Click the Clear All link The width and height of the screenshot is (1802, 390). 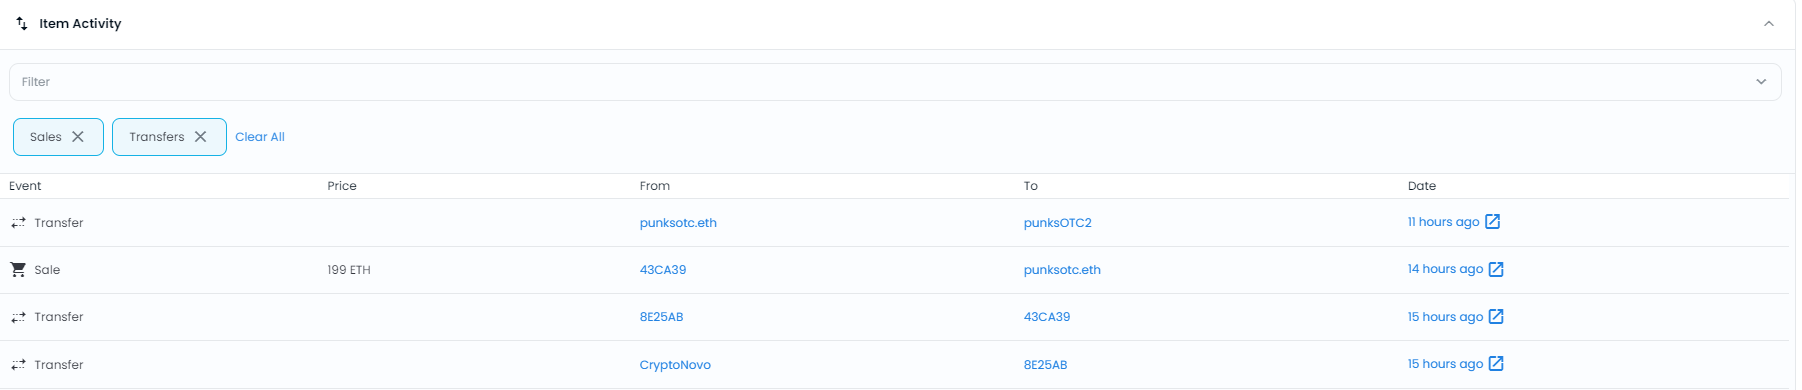coord(260,137)
